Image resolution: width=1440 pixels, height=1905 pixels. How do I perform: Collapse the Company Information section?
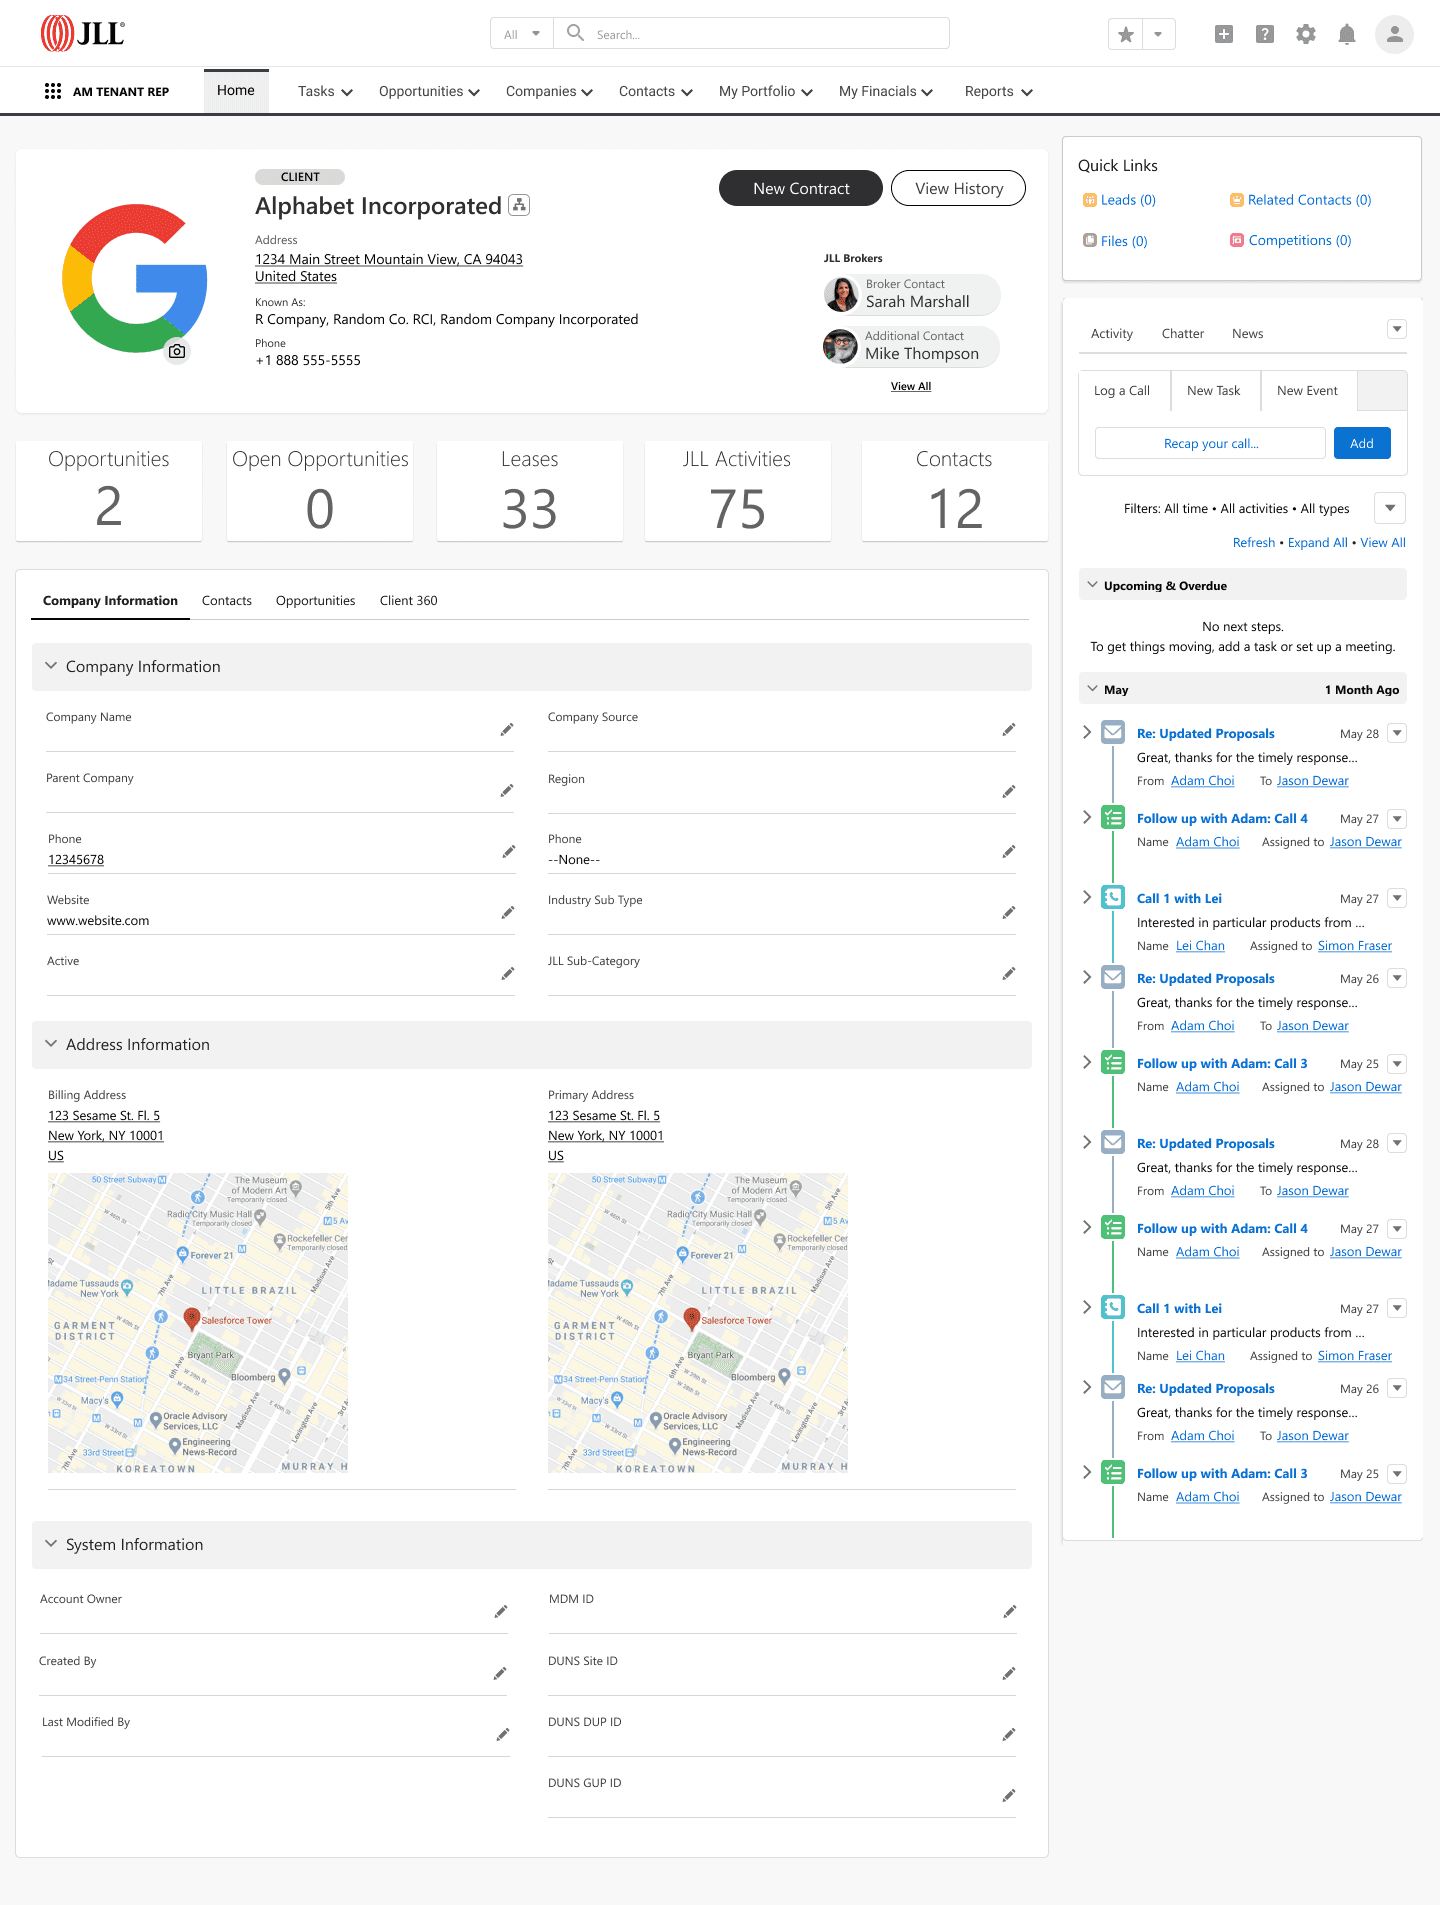(51, 666)
